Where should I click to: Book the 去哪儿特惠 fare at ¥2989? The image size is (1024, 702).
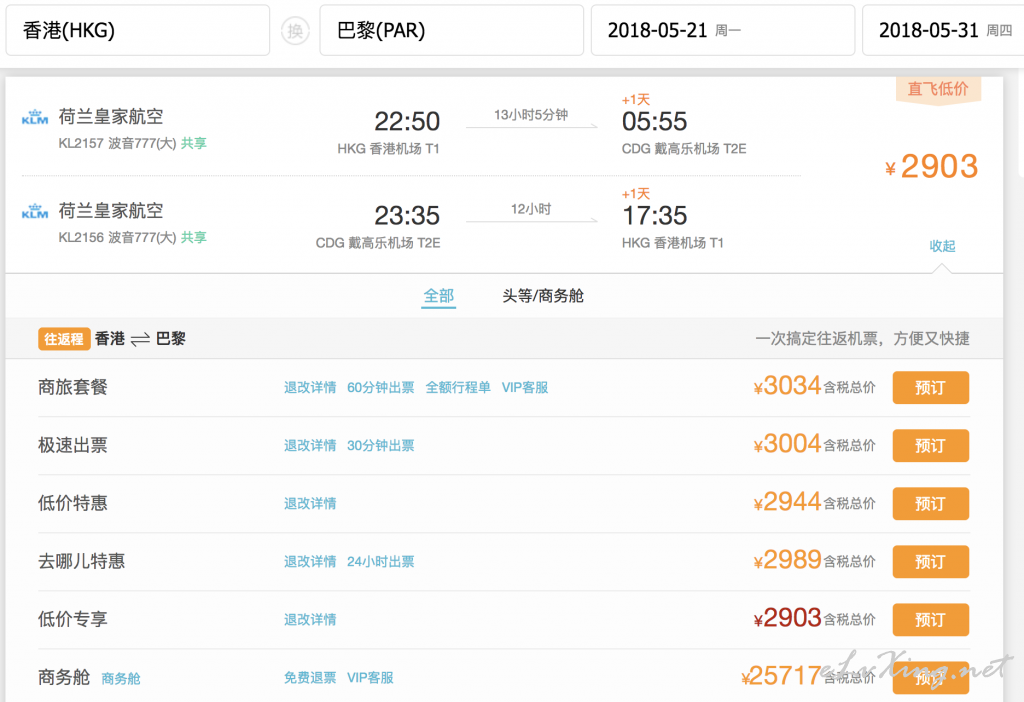coord(931,562)
